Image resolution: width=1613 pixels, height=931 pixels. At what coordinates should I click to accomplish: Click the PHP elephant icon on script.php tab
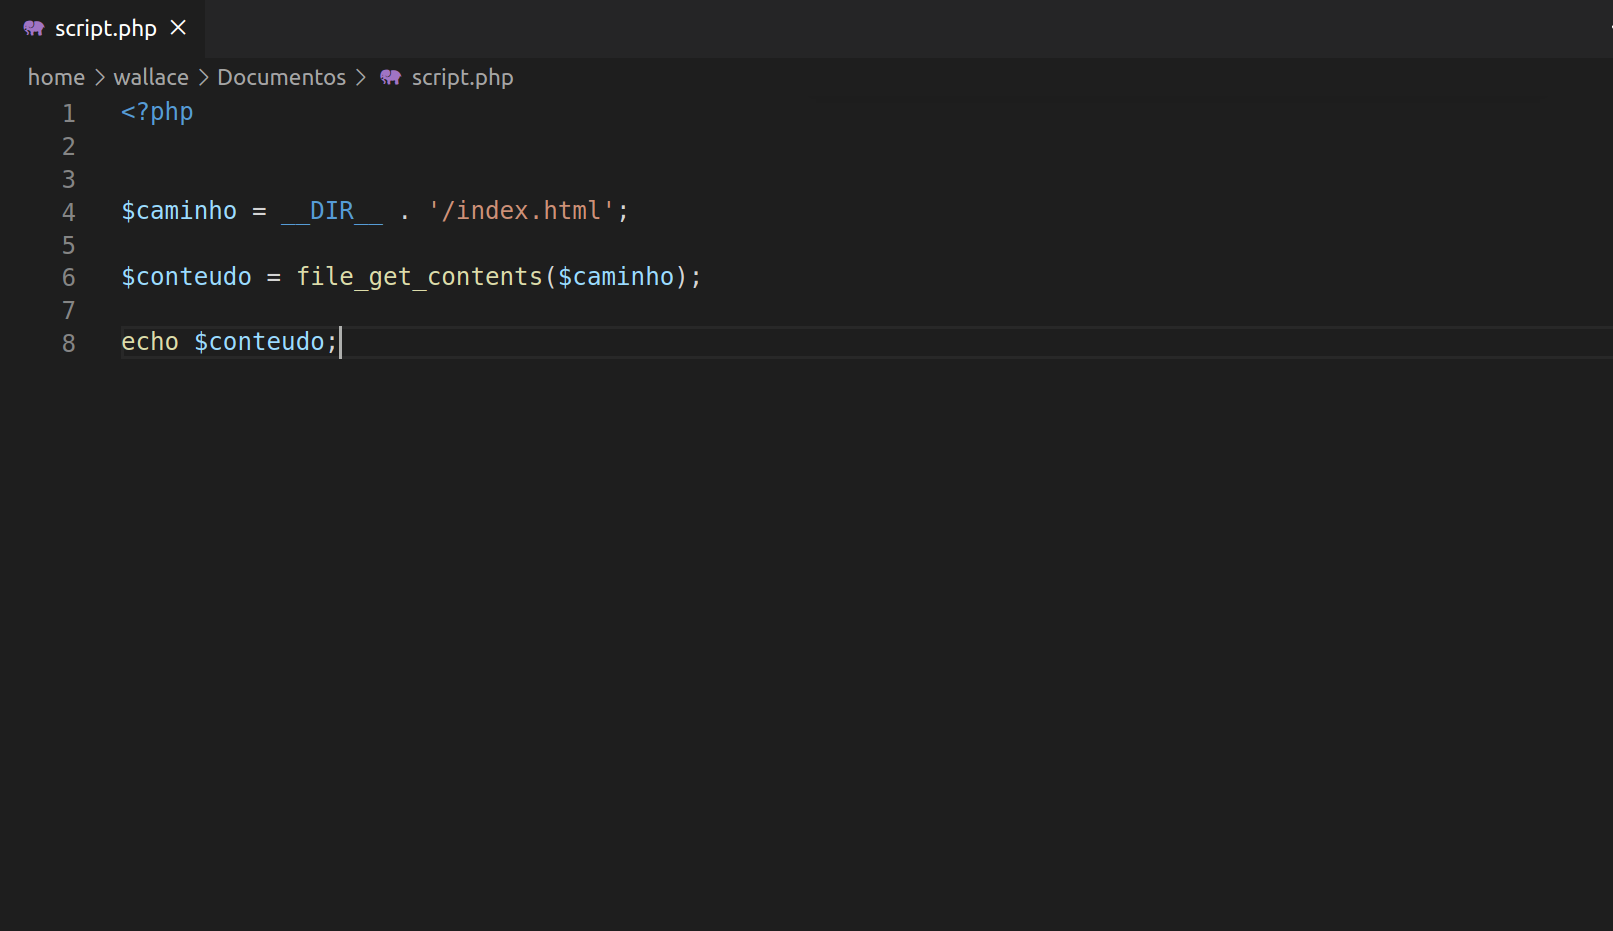coord(33,27)
